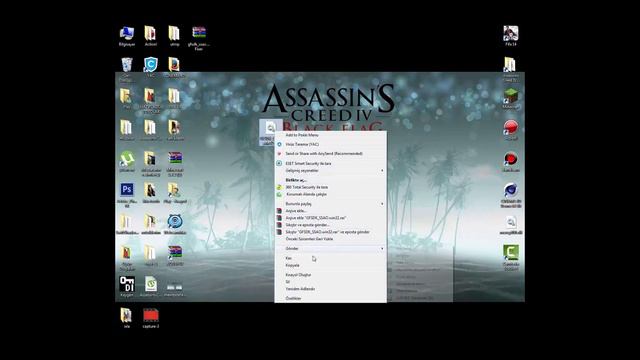Select 360 Total Security ile tara

click(330, 187)
